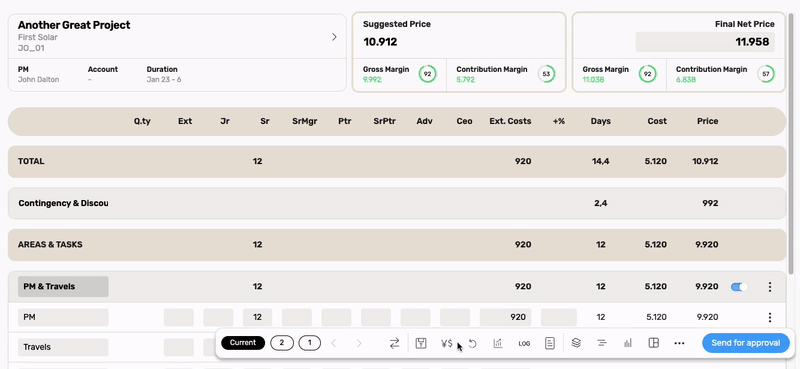The width and height of the screenshot is (800, 369).
Task: Open the LOG icon in toolbar
Action: pos(524,343)
